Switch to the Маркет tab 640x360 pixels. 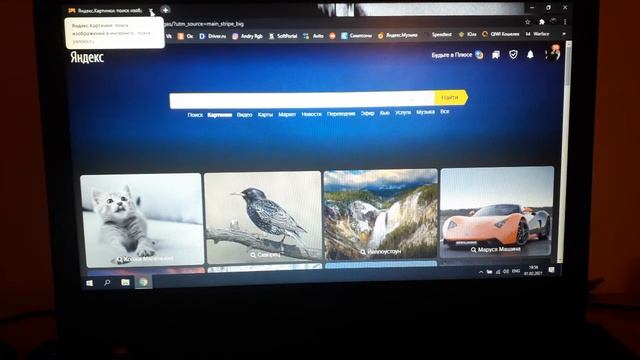click(287, 114)
